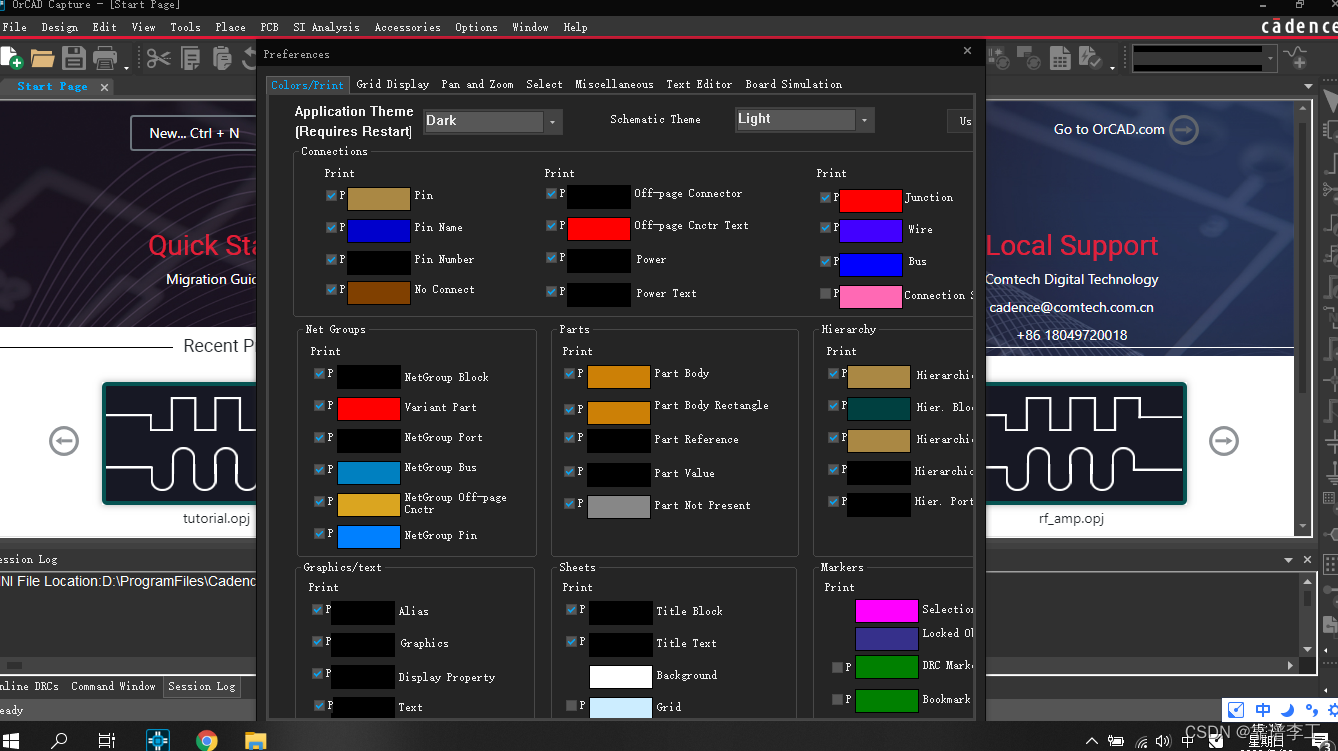
Task: Open the Accessories menu
Action: point(408,27)
